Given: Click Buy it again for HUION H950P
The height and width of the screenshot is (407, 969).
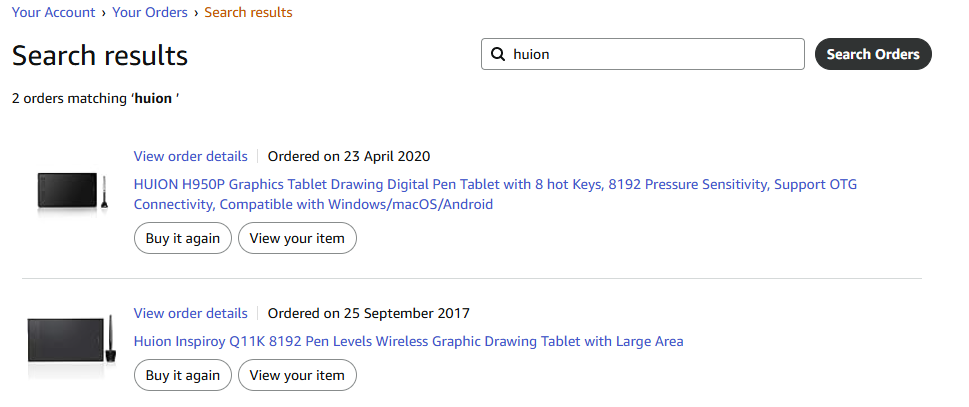Looking at the screenshot, I should 183,238.
